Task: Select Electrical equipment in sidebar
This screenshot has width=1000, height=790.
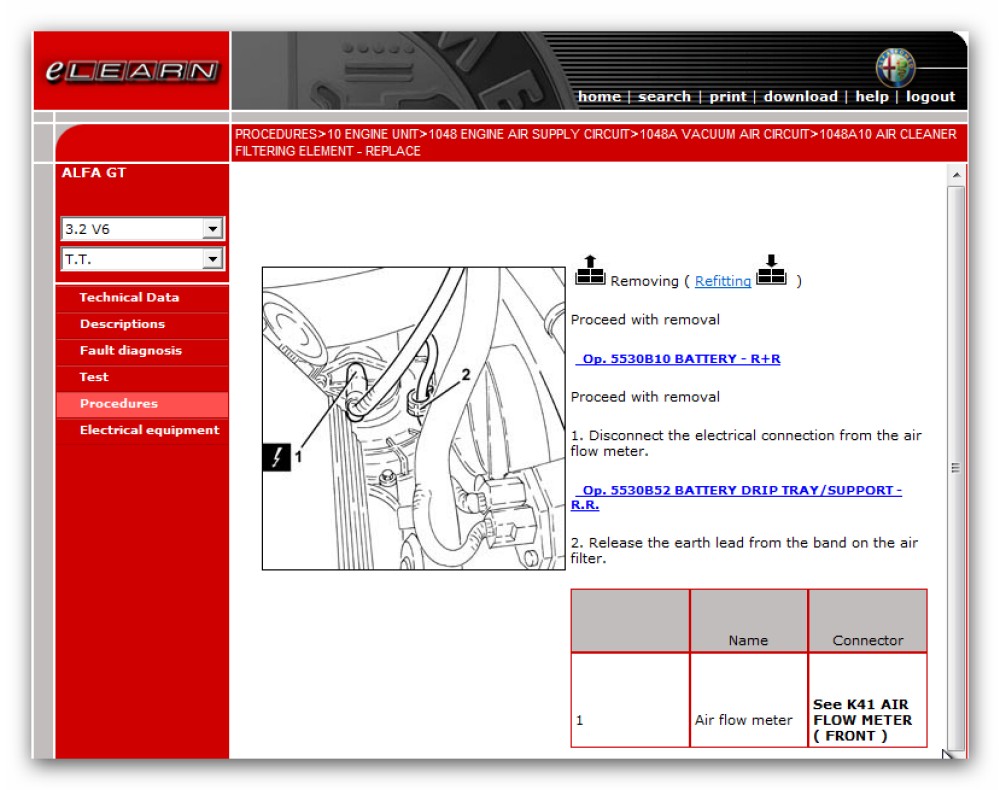Action: tap(149, 430)
